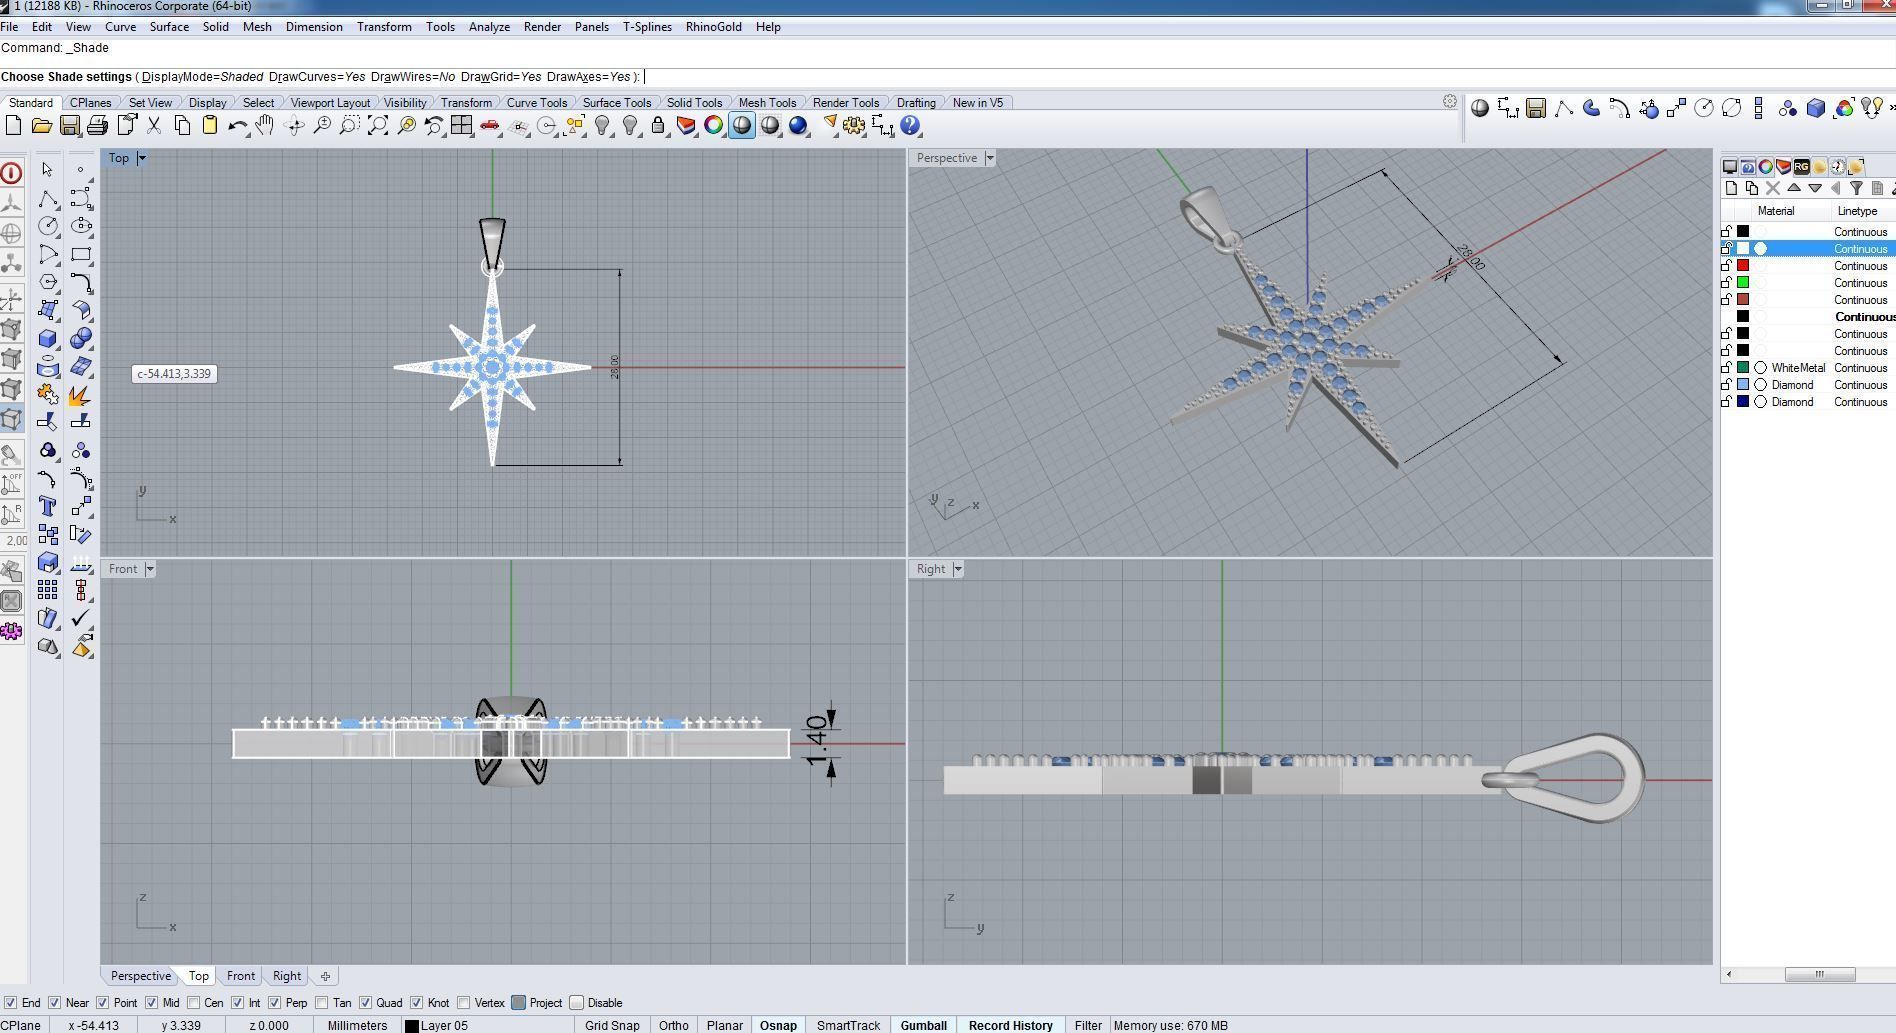Move layer up with the up triangle
1896x1033 pixels.
coord(1794,188)
